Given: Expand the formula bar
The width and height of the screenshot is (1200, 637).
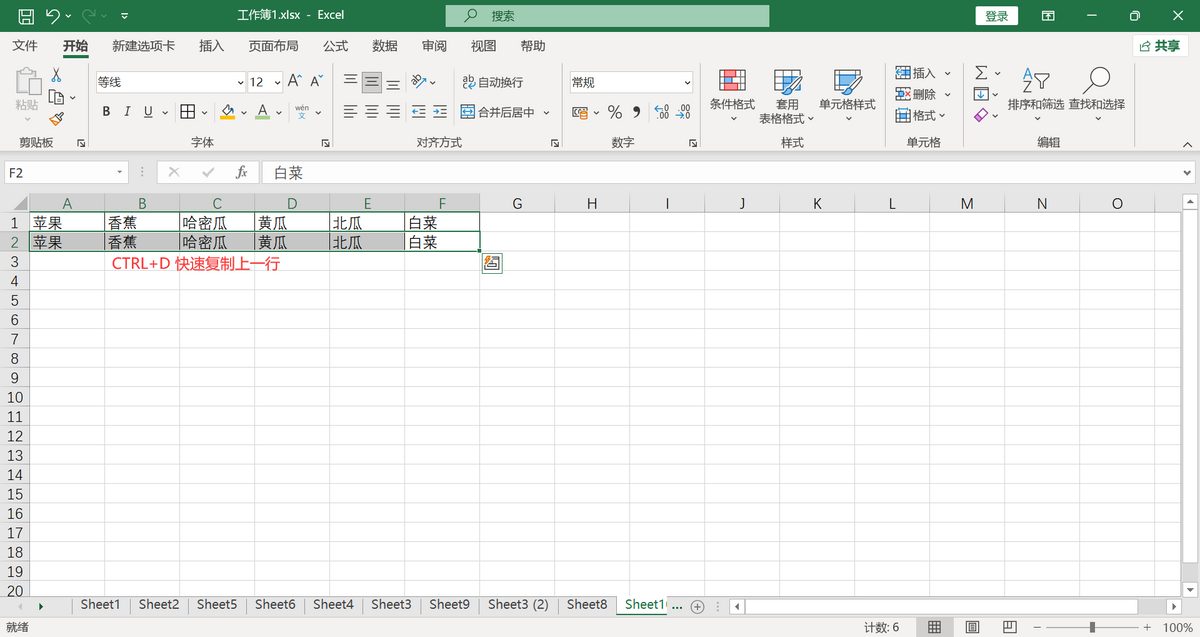Looking at the screenshot, I should (1186, 173).
